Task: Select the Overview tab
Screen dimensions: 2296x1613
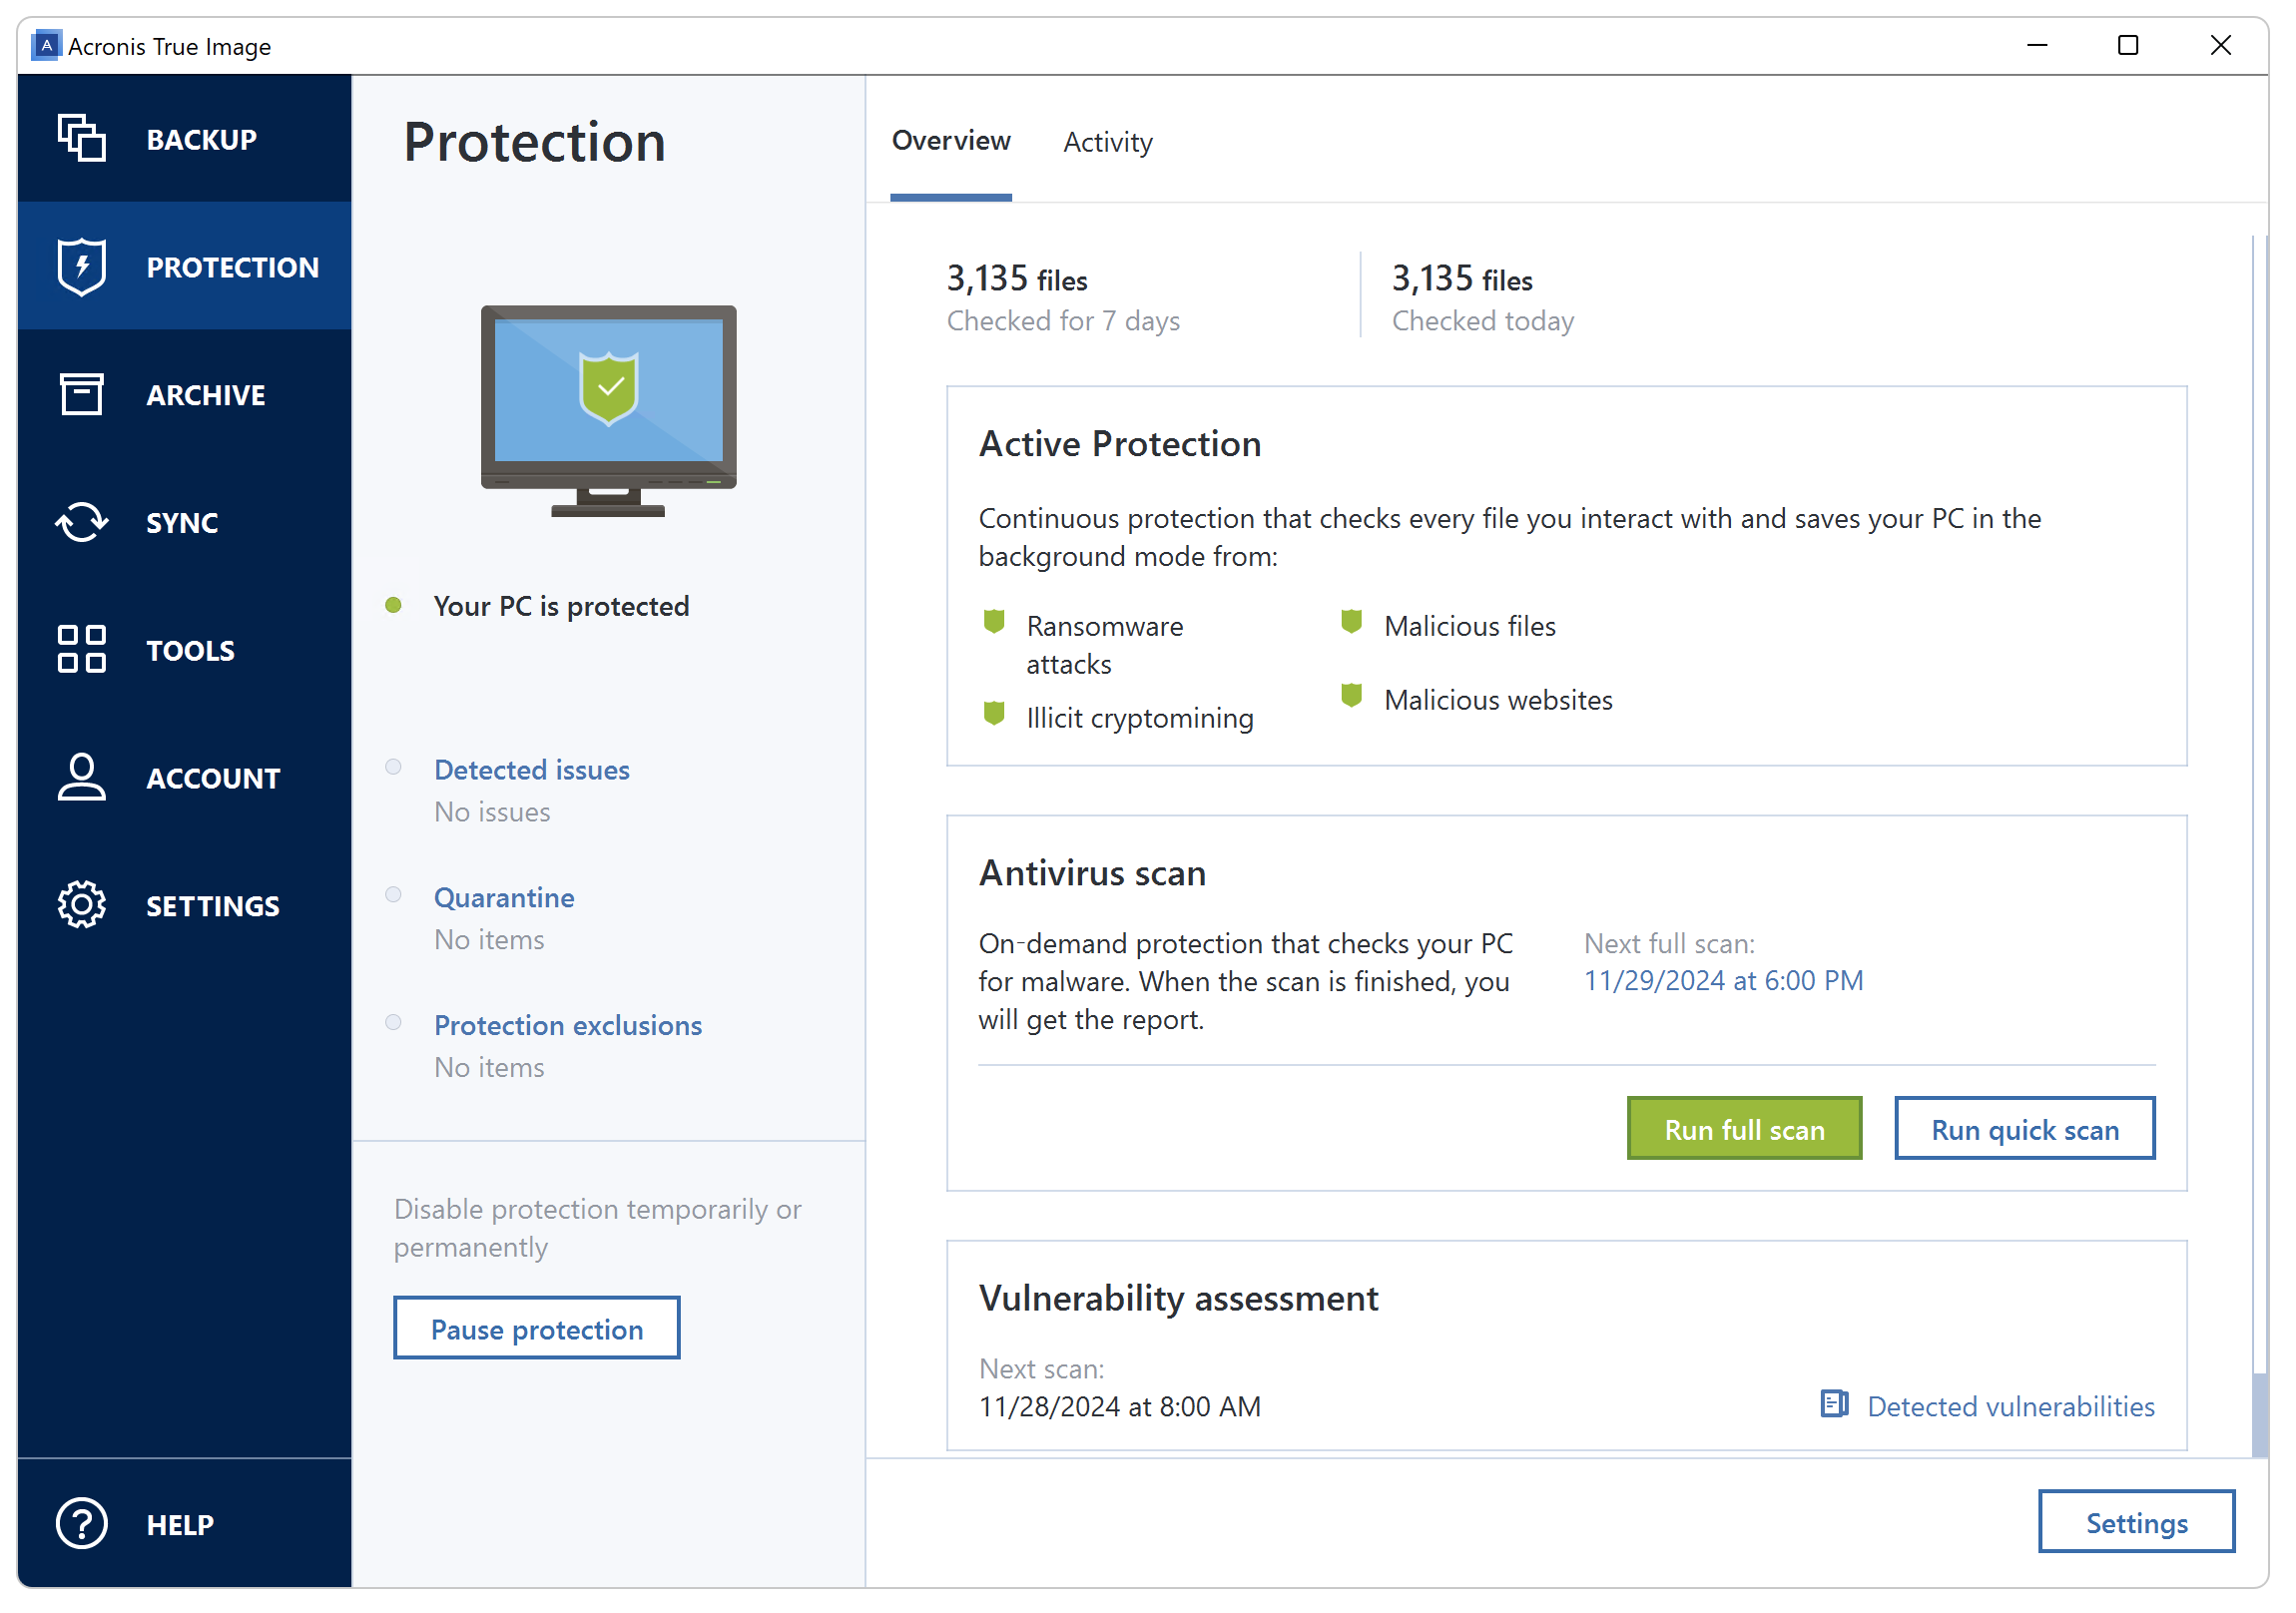Action: [951, 143]
